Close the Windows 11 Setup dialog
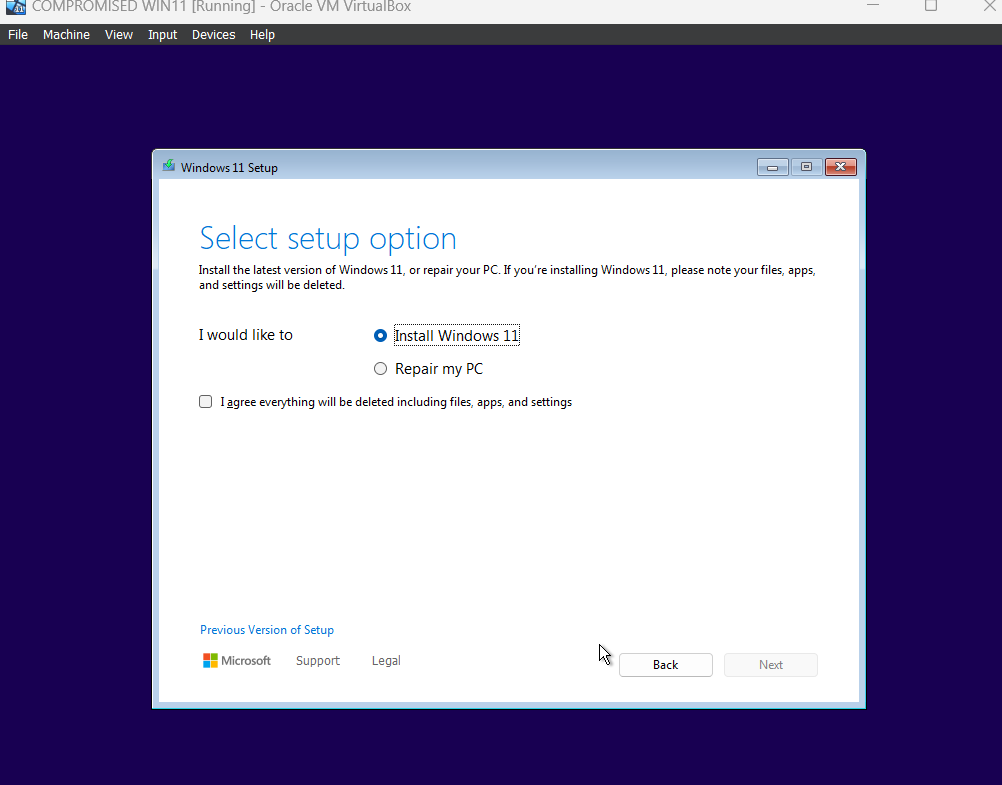Image resolution: width=1002 pixels, height=785 pixels. click(840, 167)
